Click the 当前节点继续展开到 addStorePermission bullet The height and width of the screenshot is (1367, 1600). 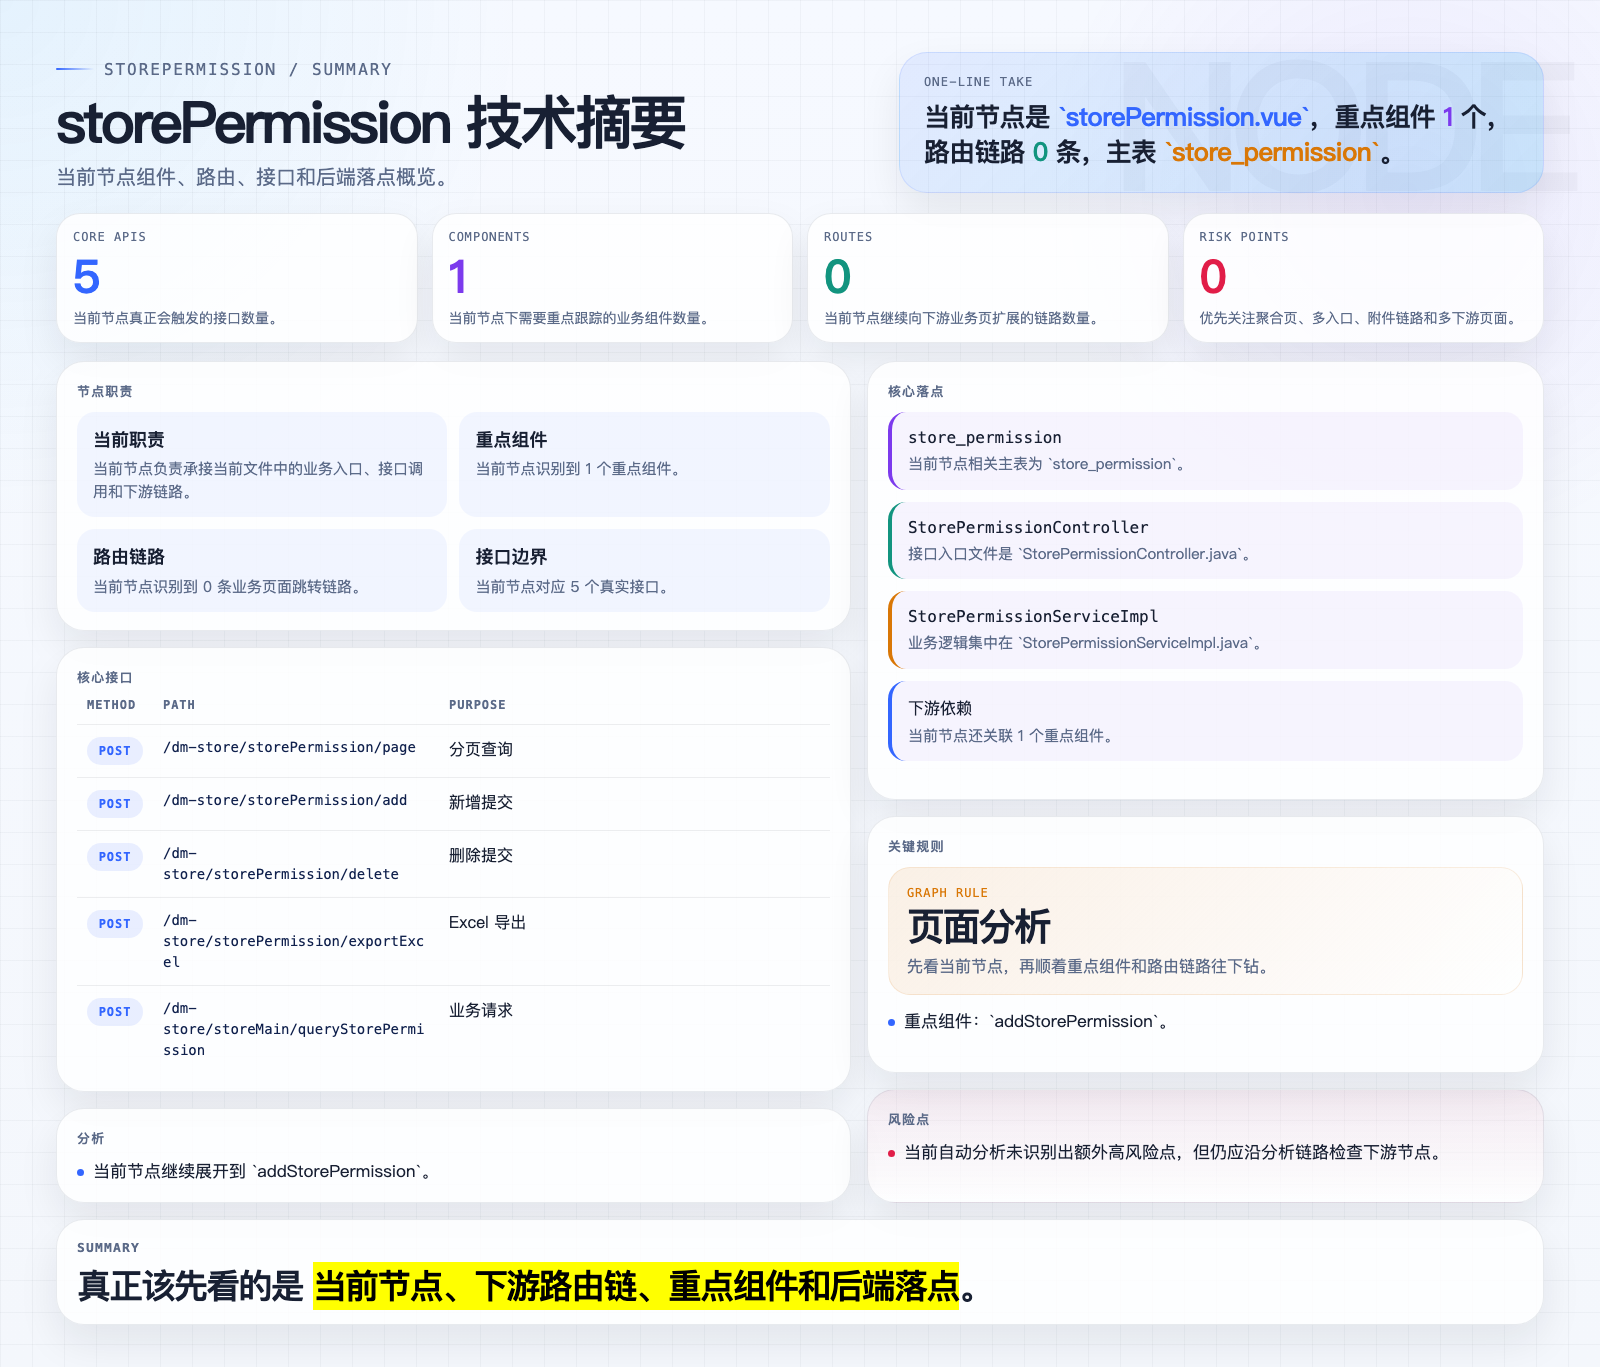pos(265,1171)
